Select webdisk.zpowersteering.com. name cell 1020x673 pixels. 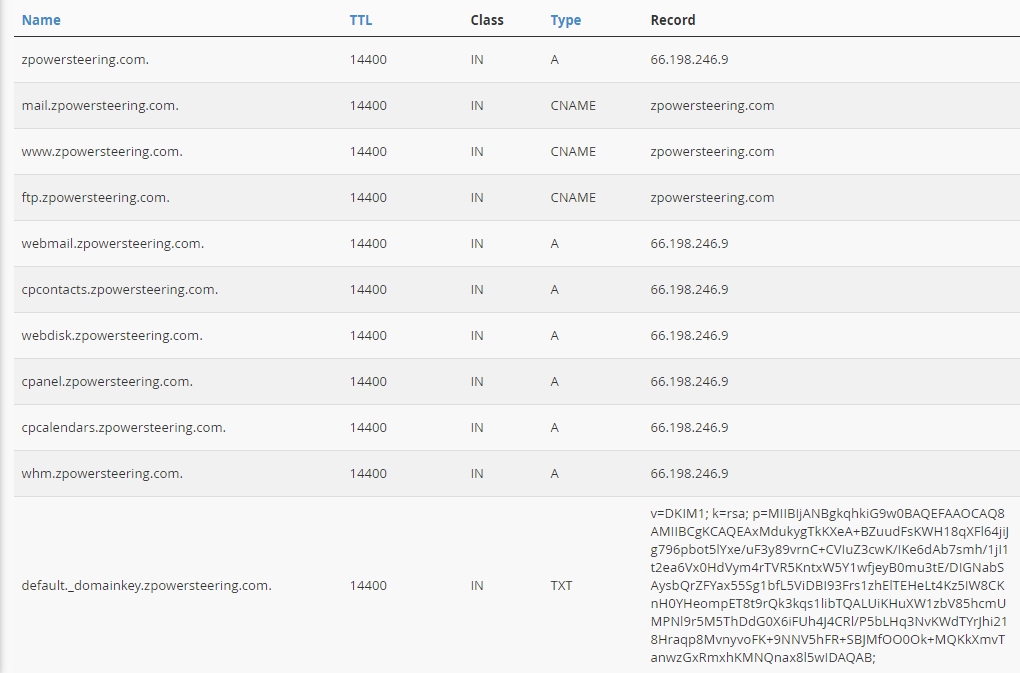click(x=112, y=336)
